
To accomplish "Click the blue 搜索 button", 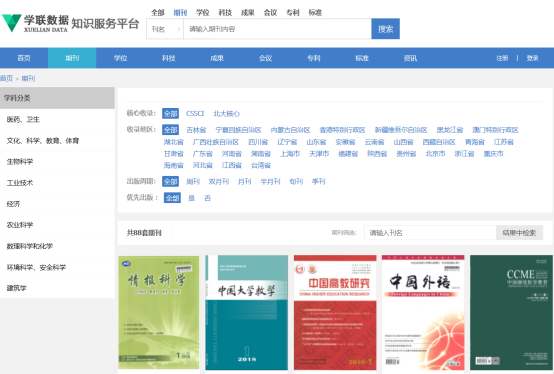I will (385, 29).
